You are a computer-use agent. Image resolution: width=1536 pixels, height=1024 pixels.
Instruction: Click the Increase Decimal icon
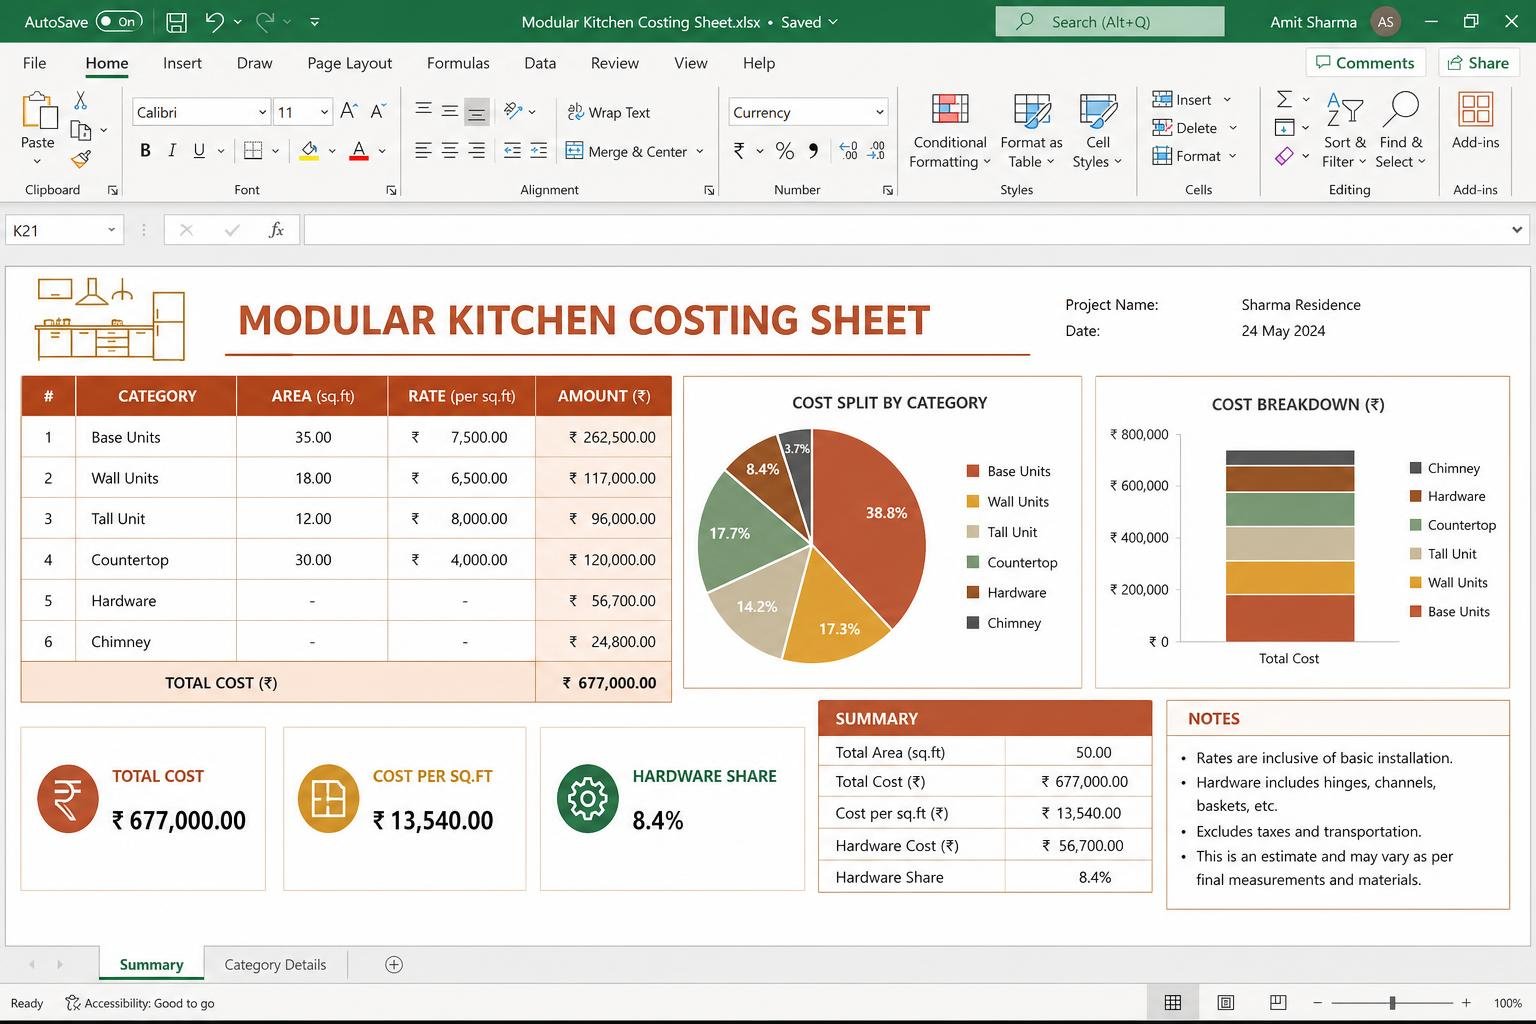(x=848, y=151)
